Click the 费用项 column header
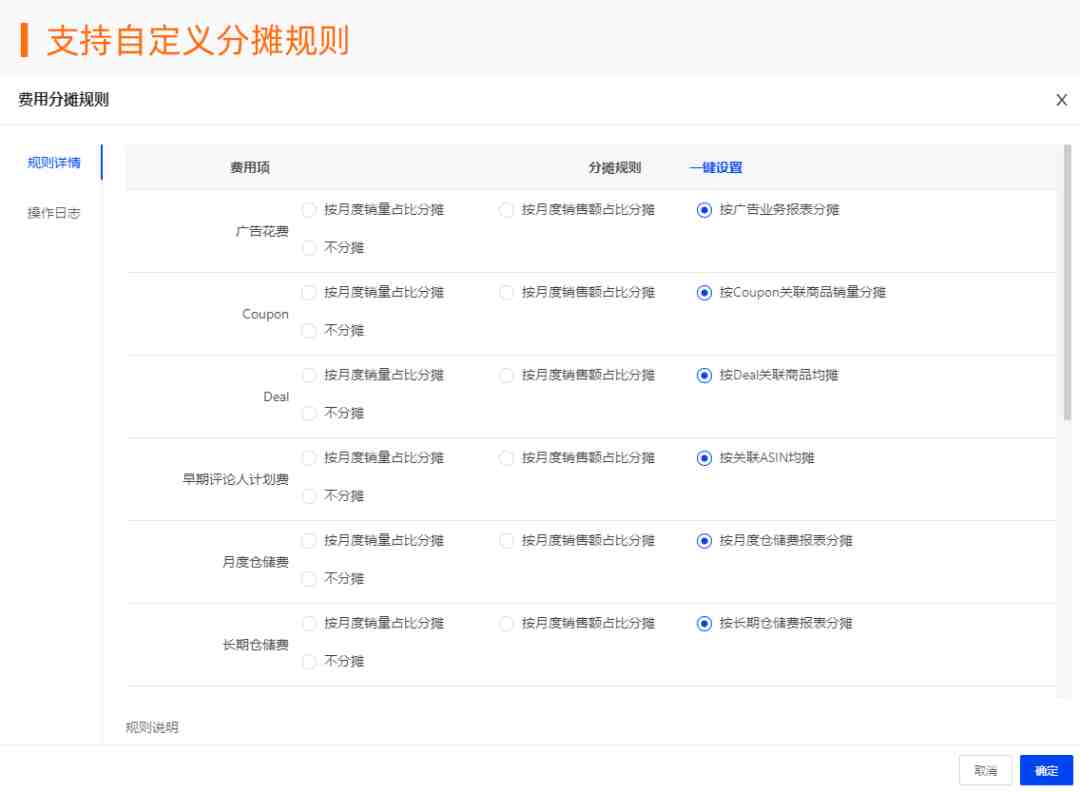1080x792 pixels. 249,167
